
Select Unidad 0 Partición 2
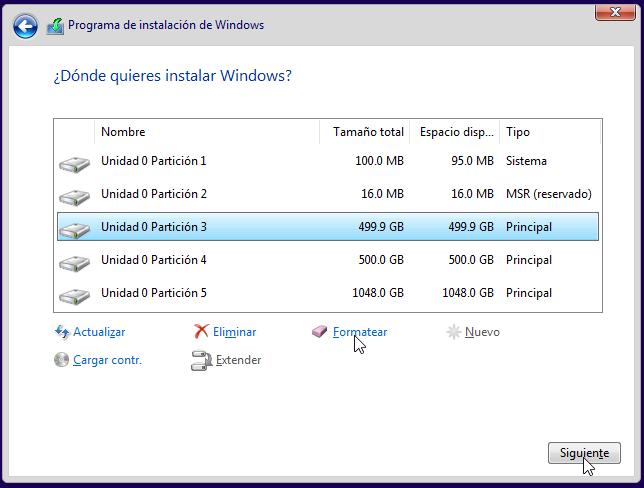(x=328, y=194)
